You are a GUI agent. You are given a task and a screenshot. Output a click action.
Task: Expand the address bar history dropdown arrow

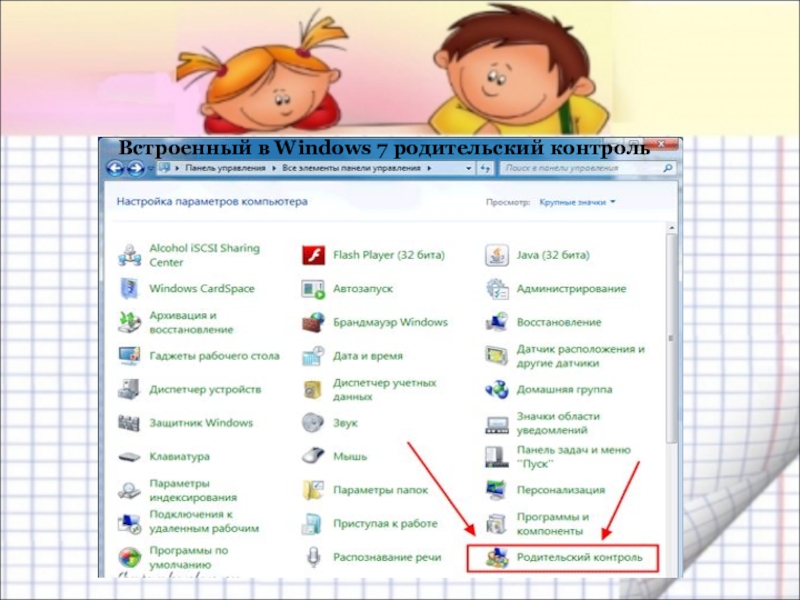pyautogui.click(x=468, y=168)
